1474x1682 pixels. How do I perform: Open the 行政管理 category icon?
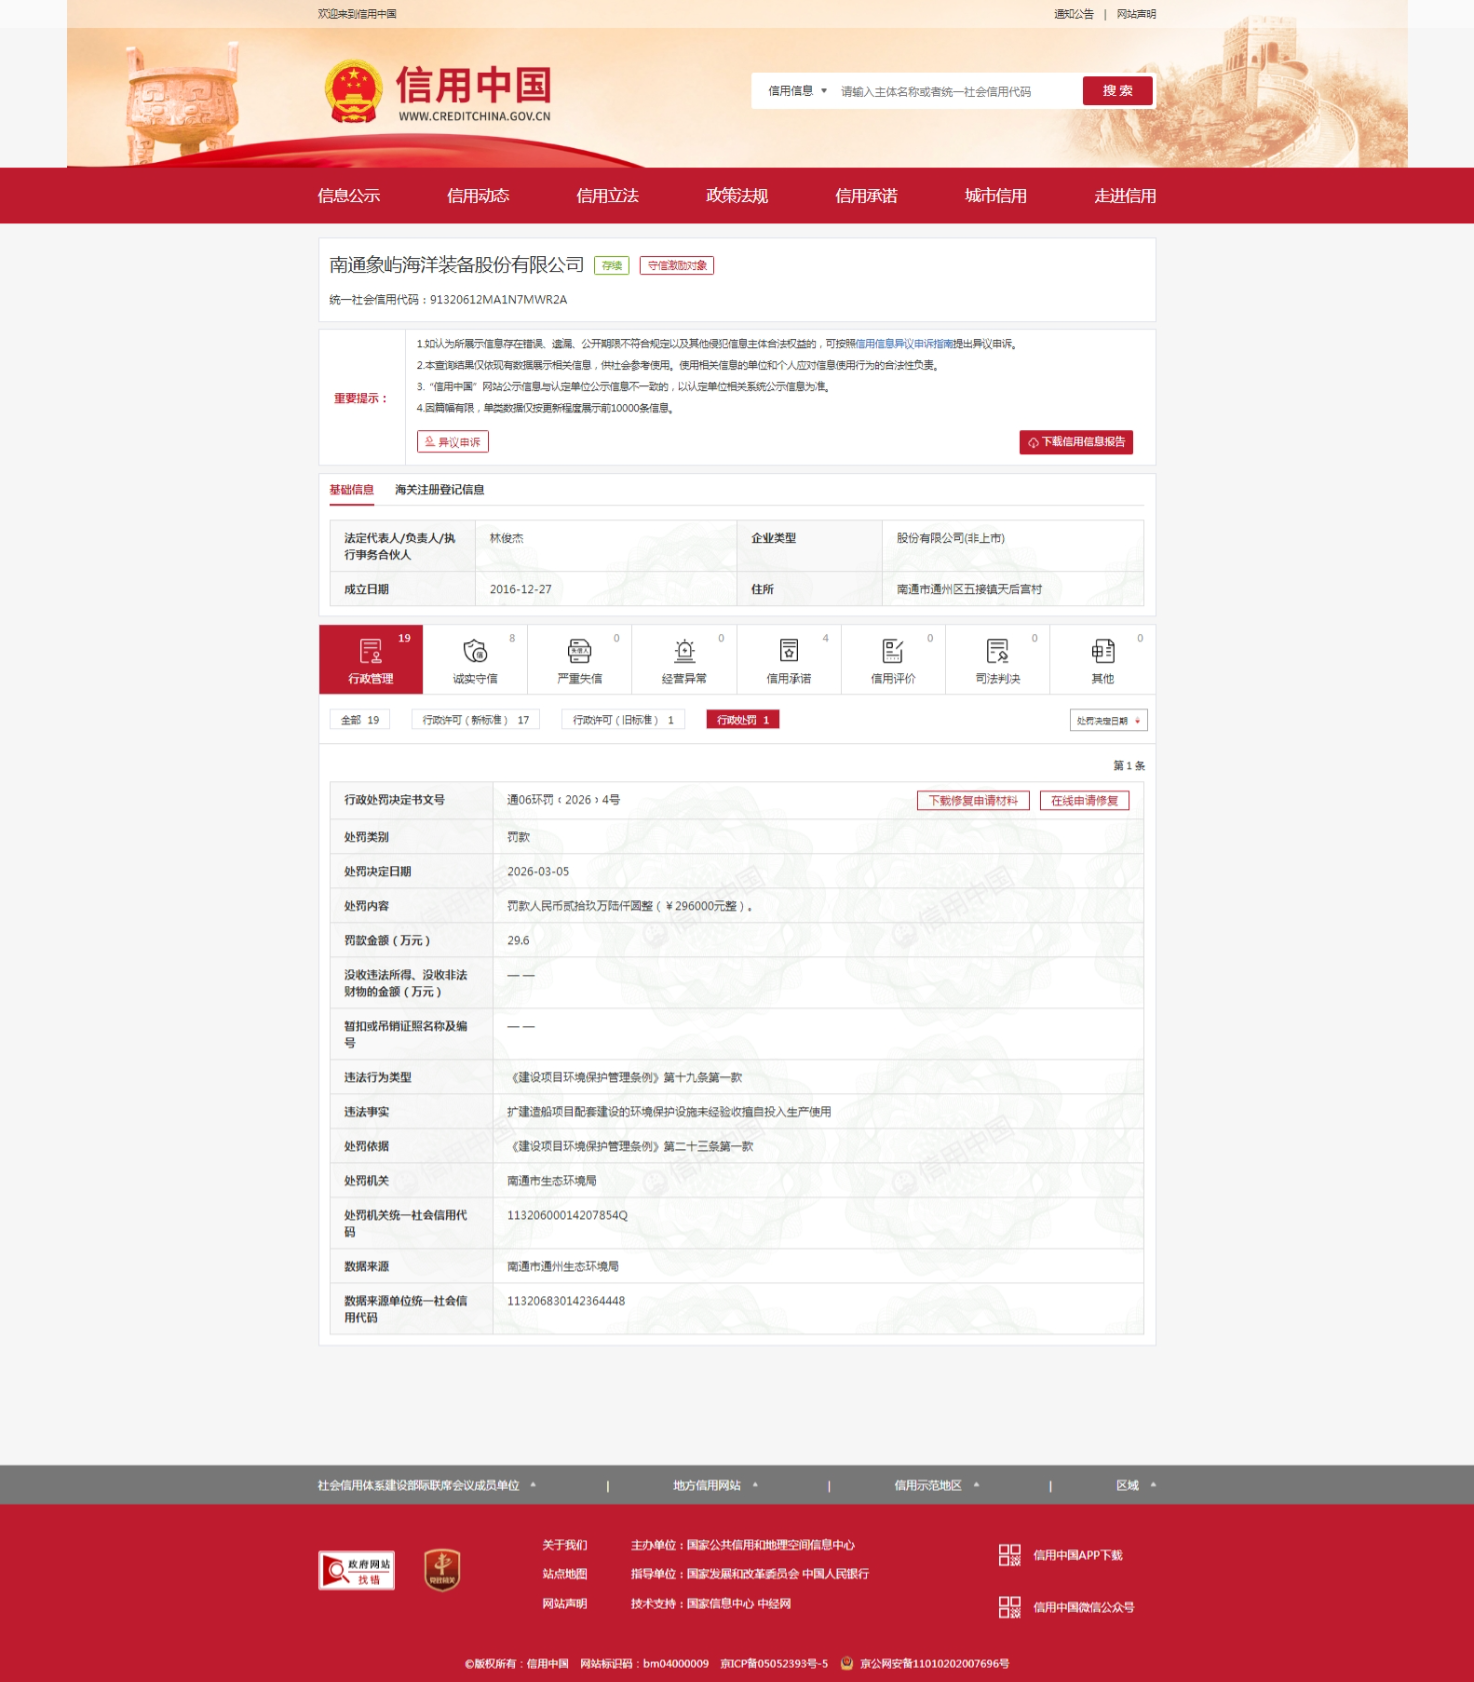(371, 651)
